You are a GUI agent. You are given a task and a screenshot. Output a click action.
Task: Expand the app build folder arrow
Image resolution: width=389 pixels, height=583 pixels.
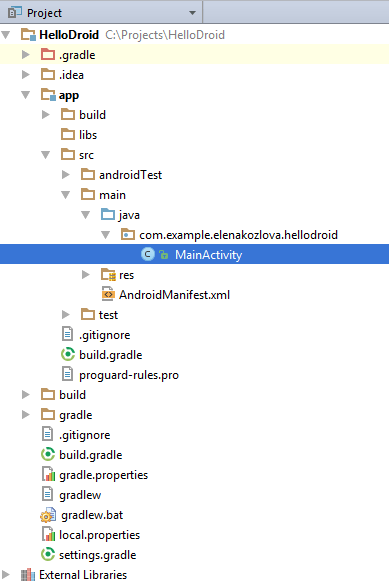click(x=46, y=115)
